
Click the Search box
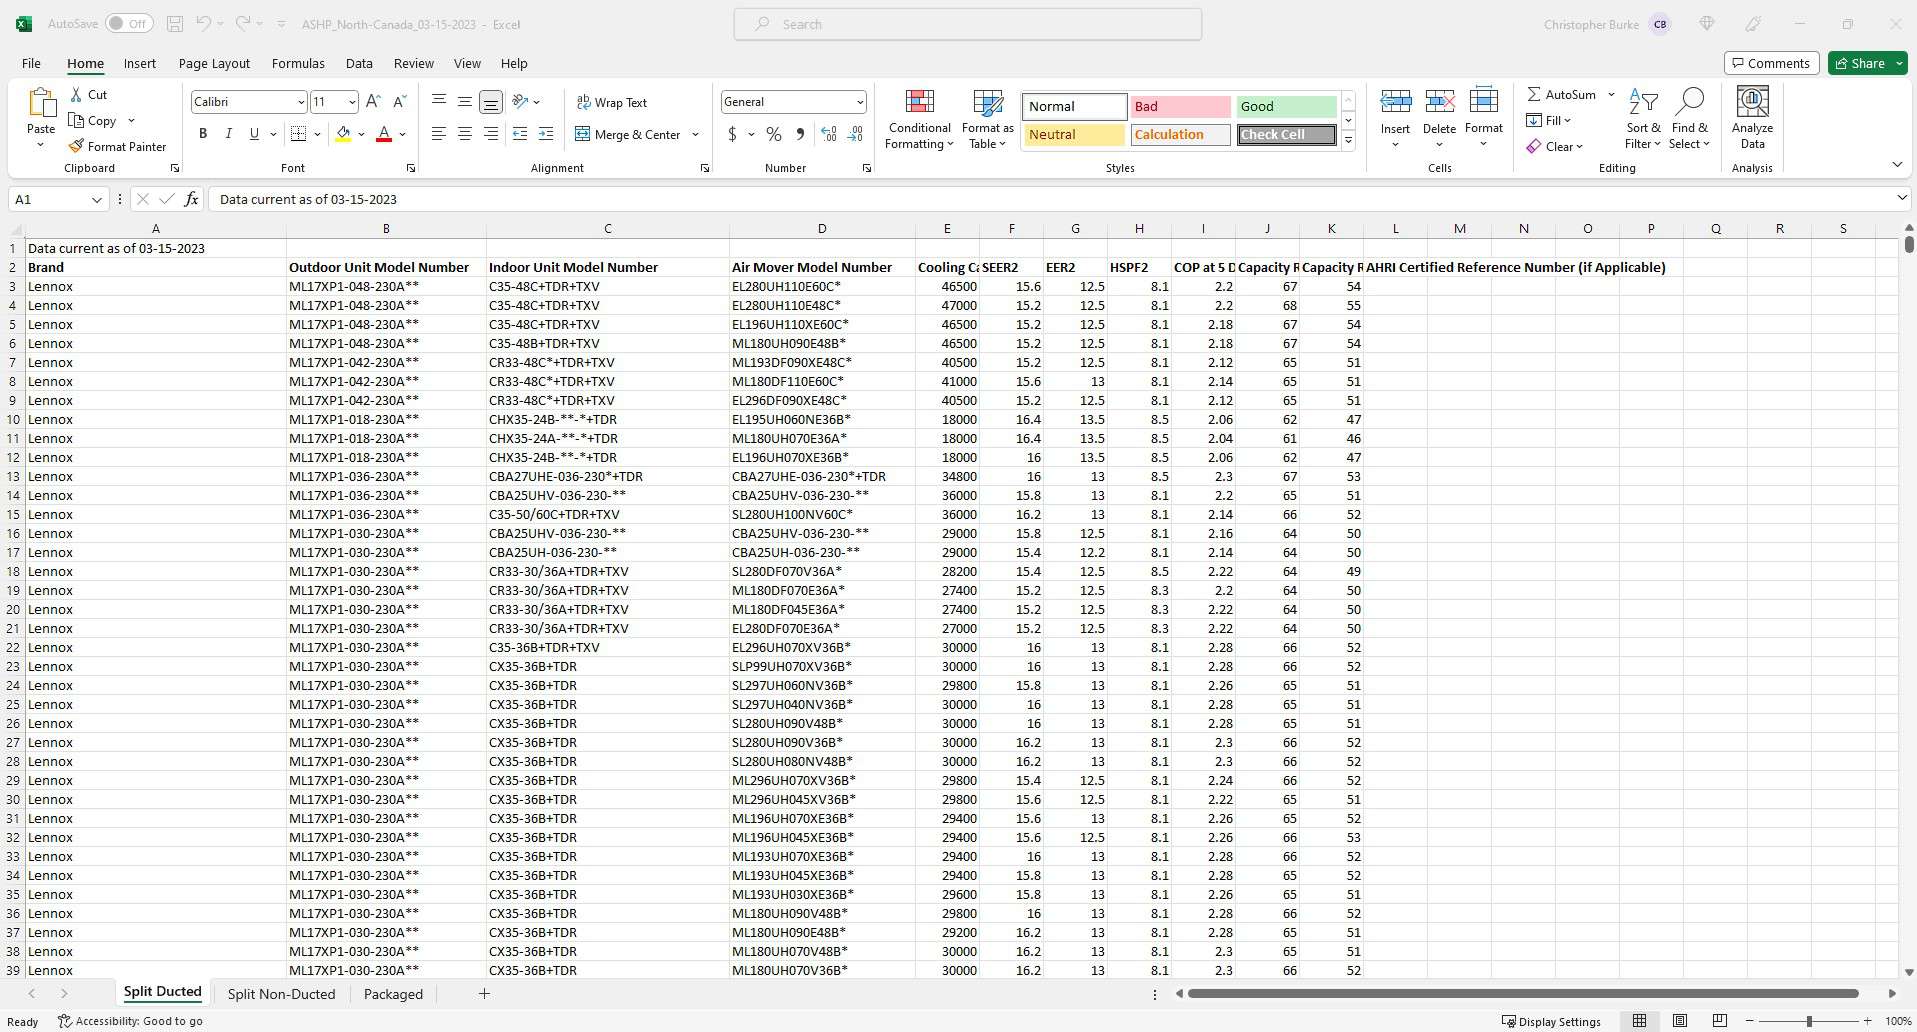coord(968,24)
